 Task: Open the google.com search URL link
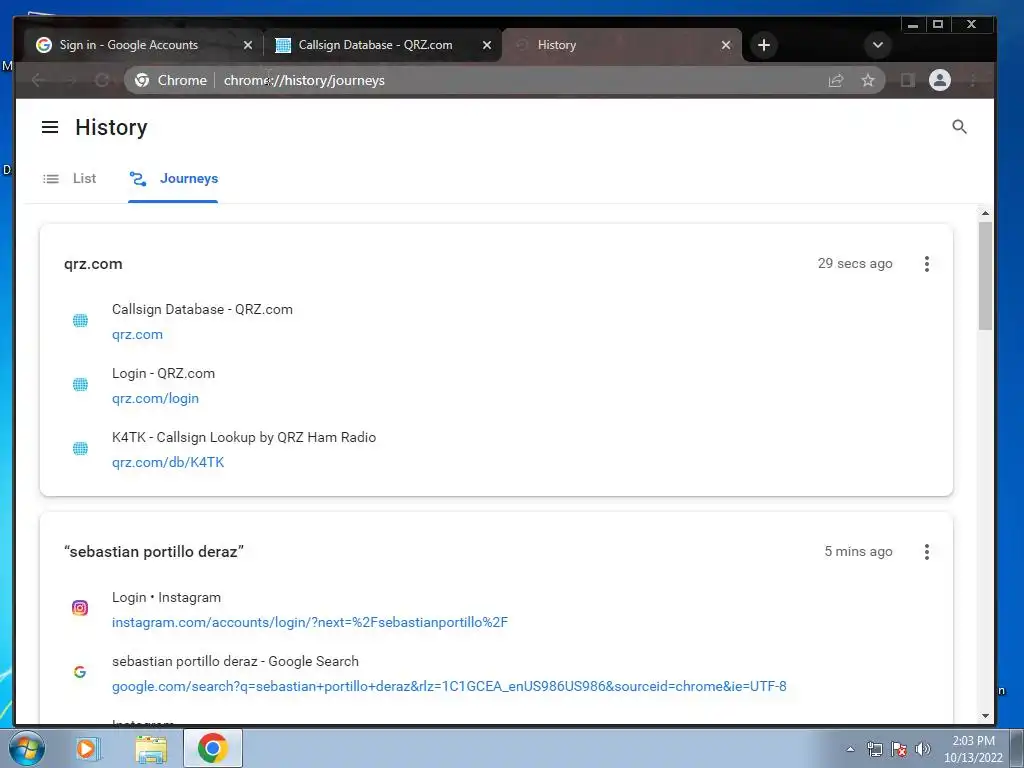click(x=449, y=686)
